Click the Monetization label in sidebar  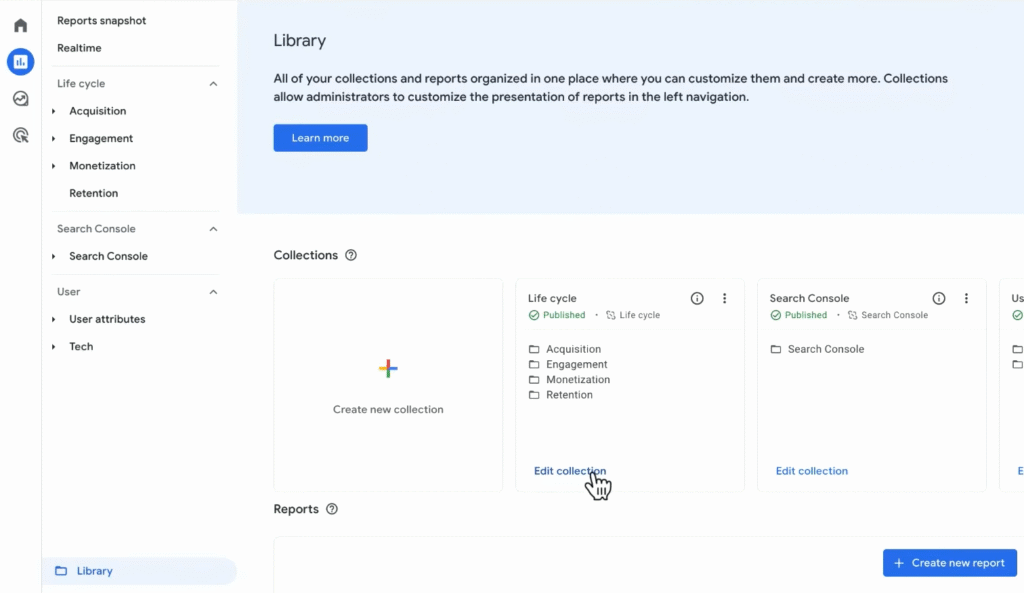[103, 166]
